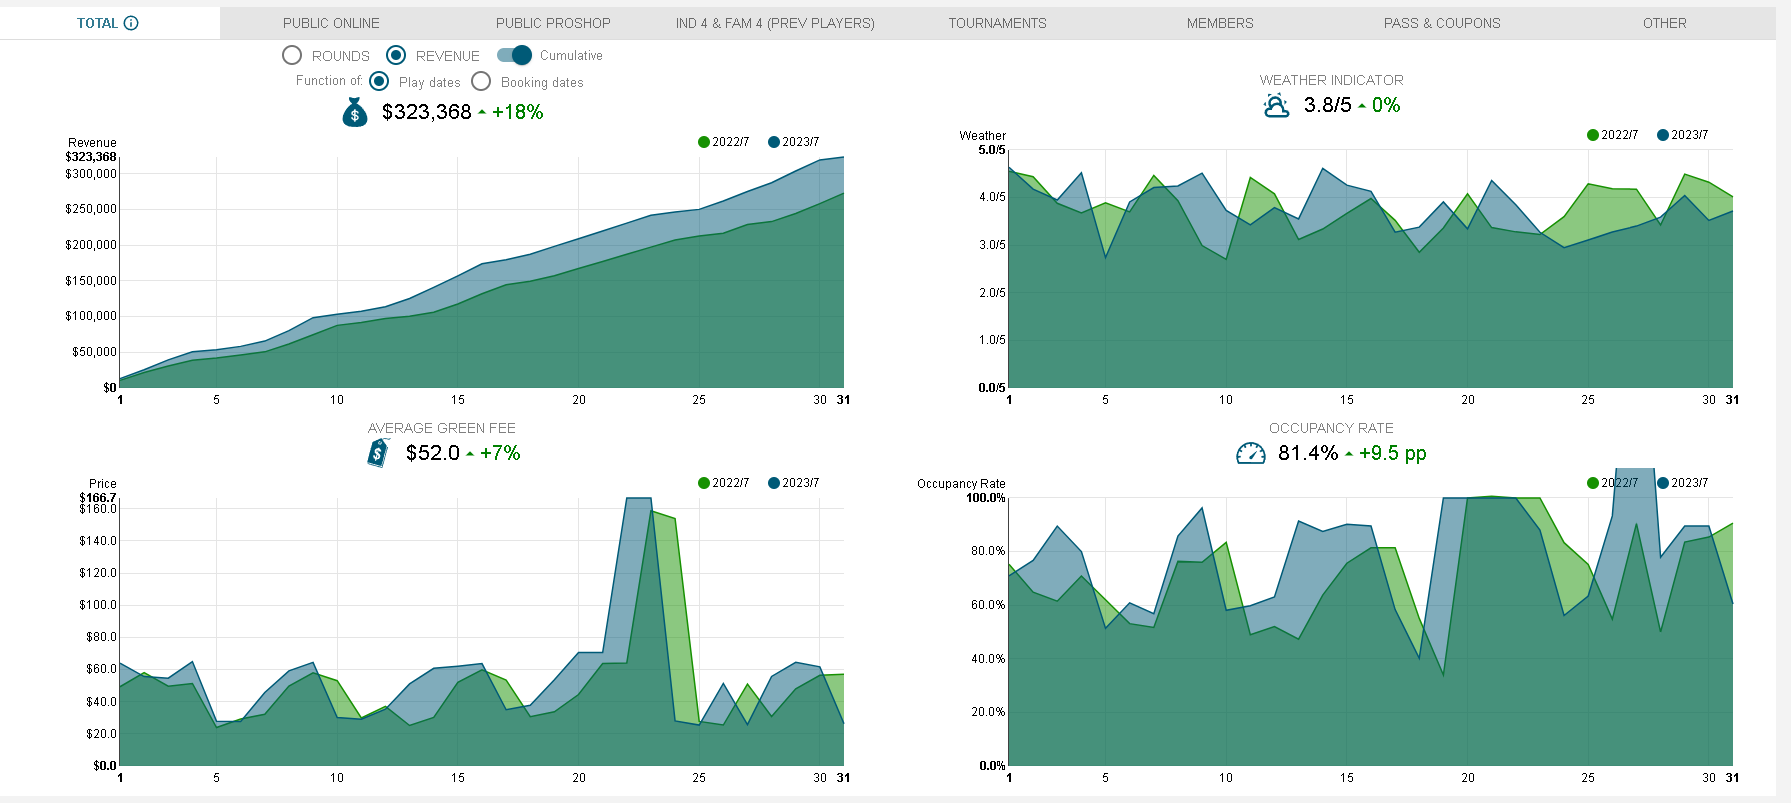This screenshot has height=803, width=1791.
Task: Choose Play dates radio button
Action: click(x=379, y=82)
